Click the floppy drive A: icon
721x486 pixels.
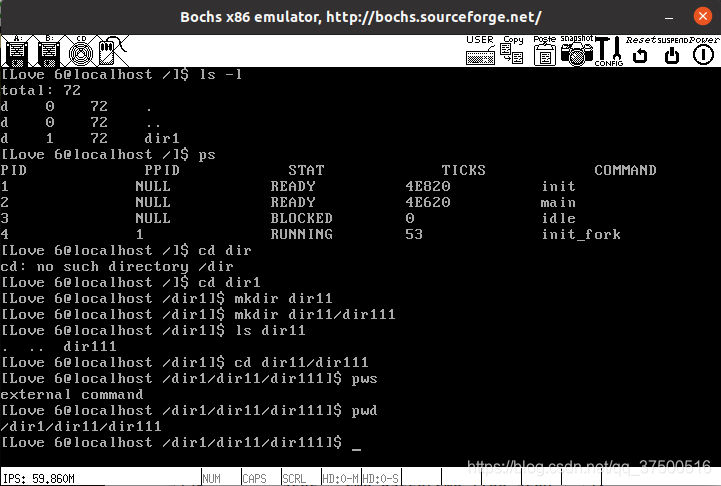[17, 51]
